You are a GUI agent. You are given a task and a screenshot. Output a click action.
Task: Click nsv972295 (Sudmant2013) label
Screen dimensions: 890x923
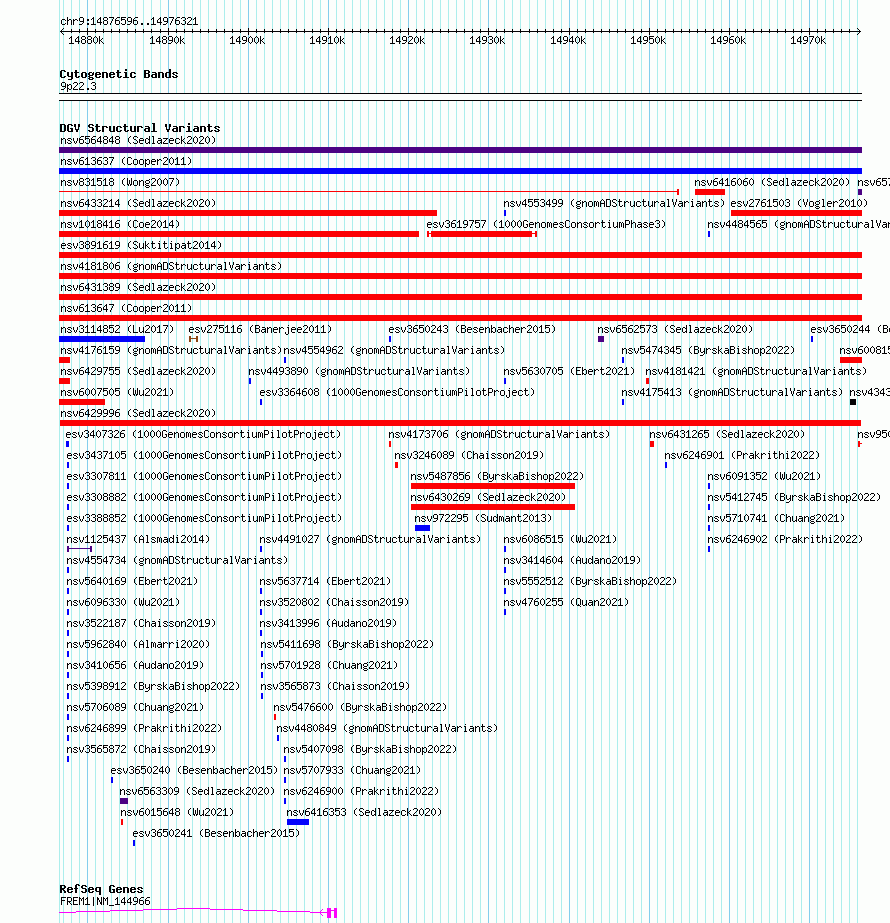coord(483,519)
